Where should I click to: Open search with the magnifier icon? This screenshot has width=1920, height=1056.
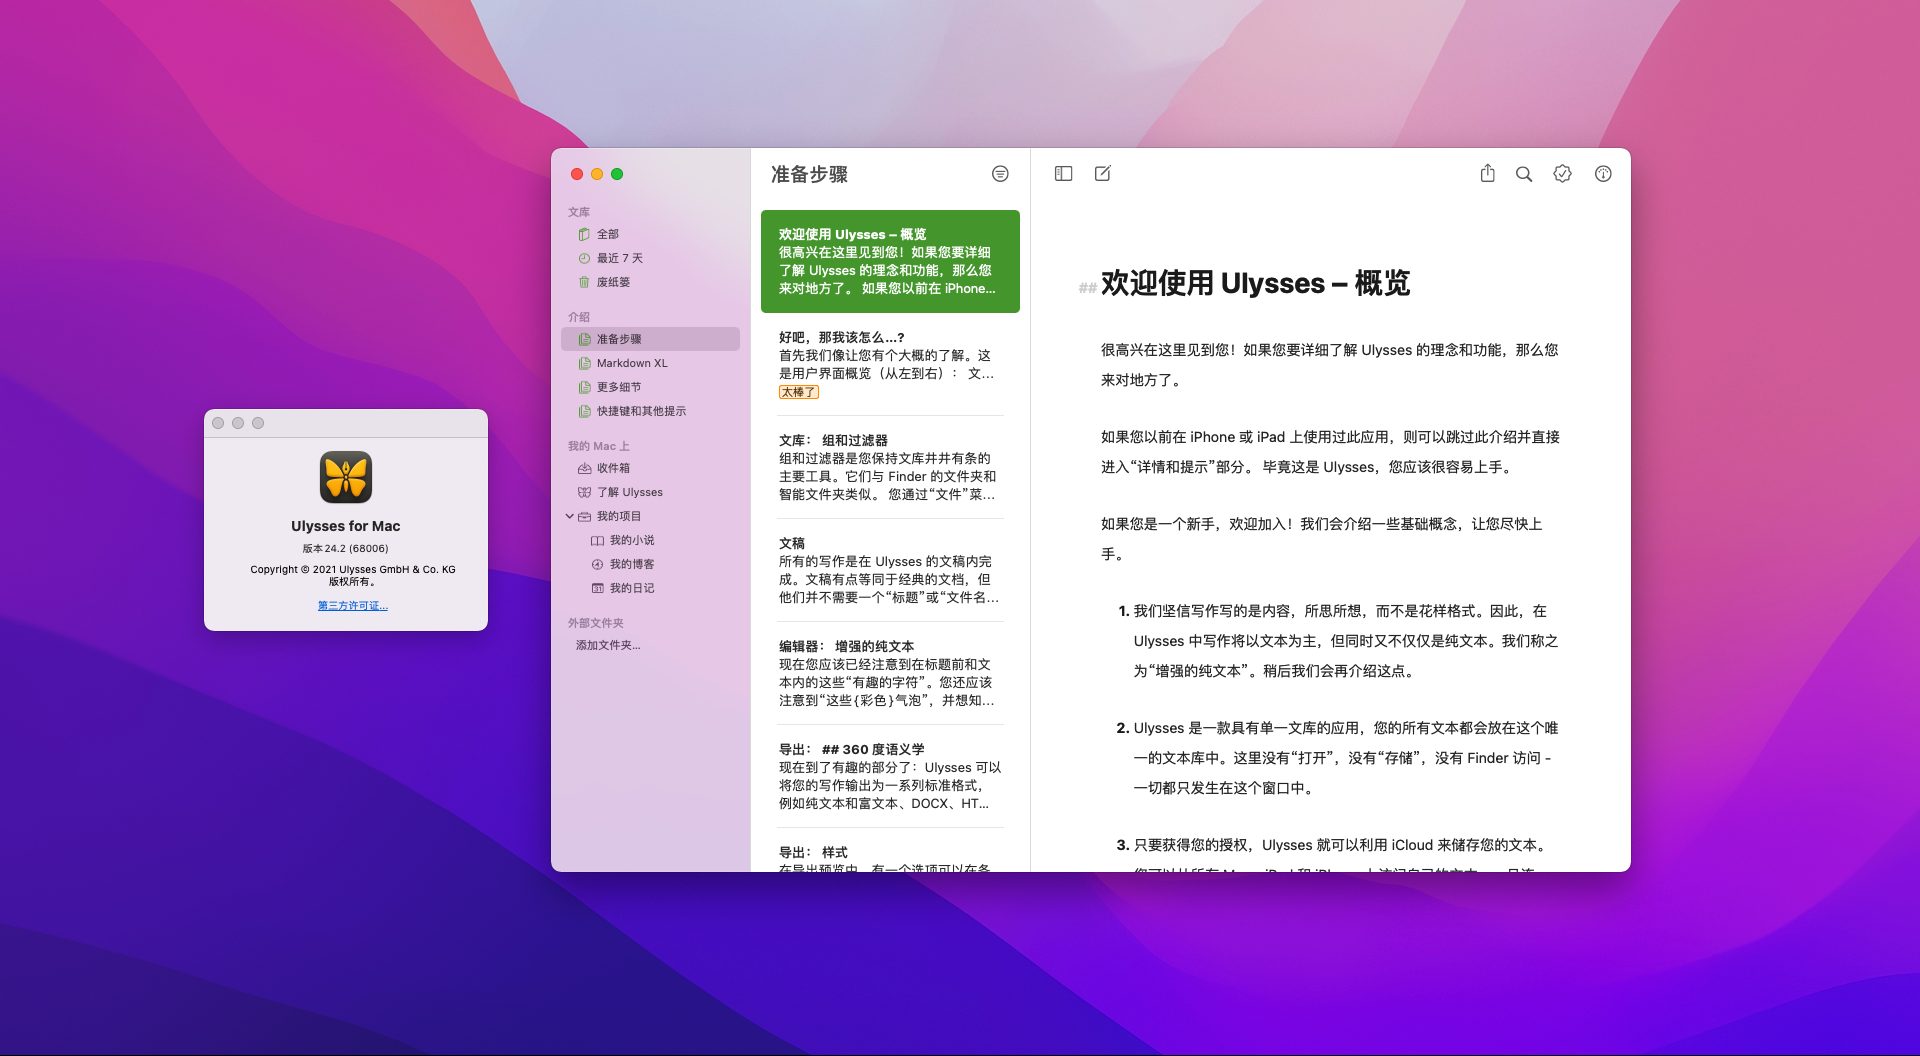click(x=1523, y=173)
